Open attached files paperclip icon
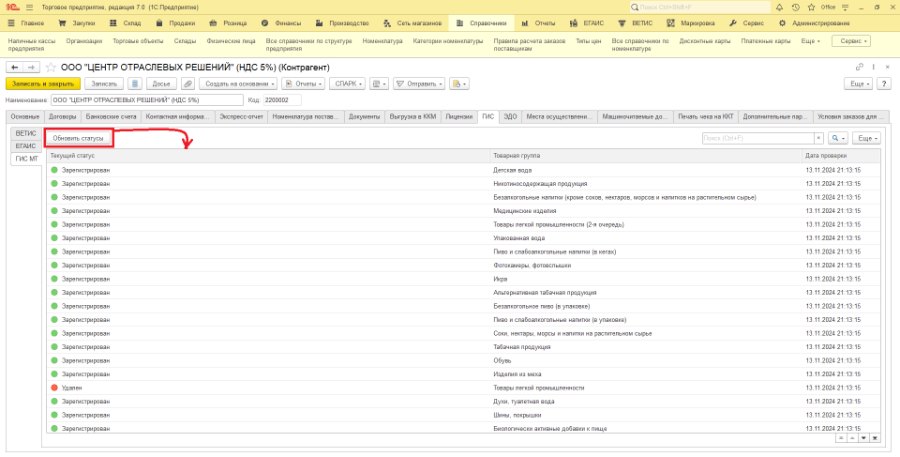 [188, 84]
